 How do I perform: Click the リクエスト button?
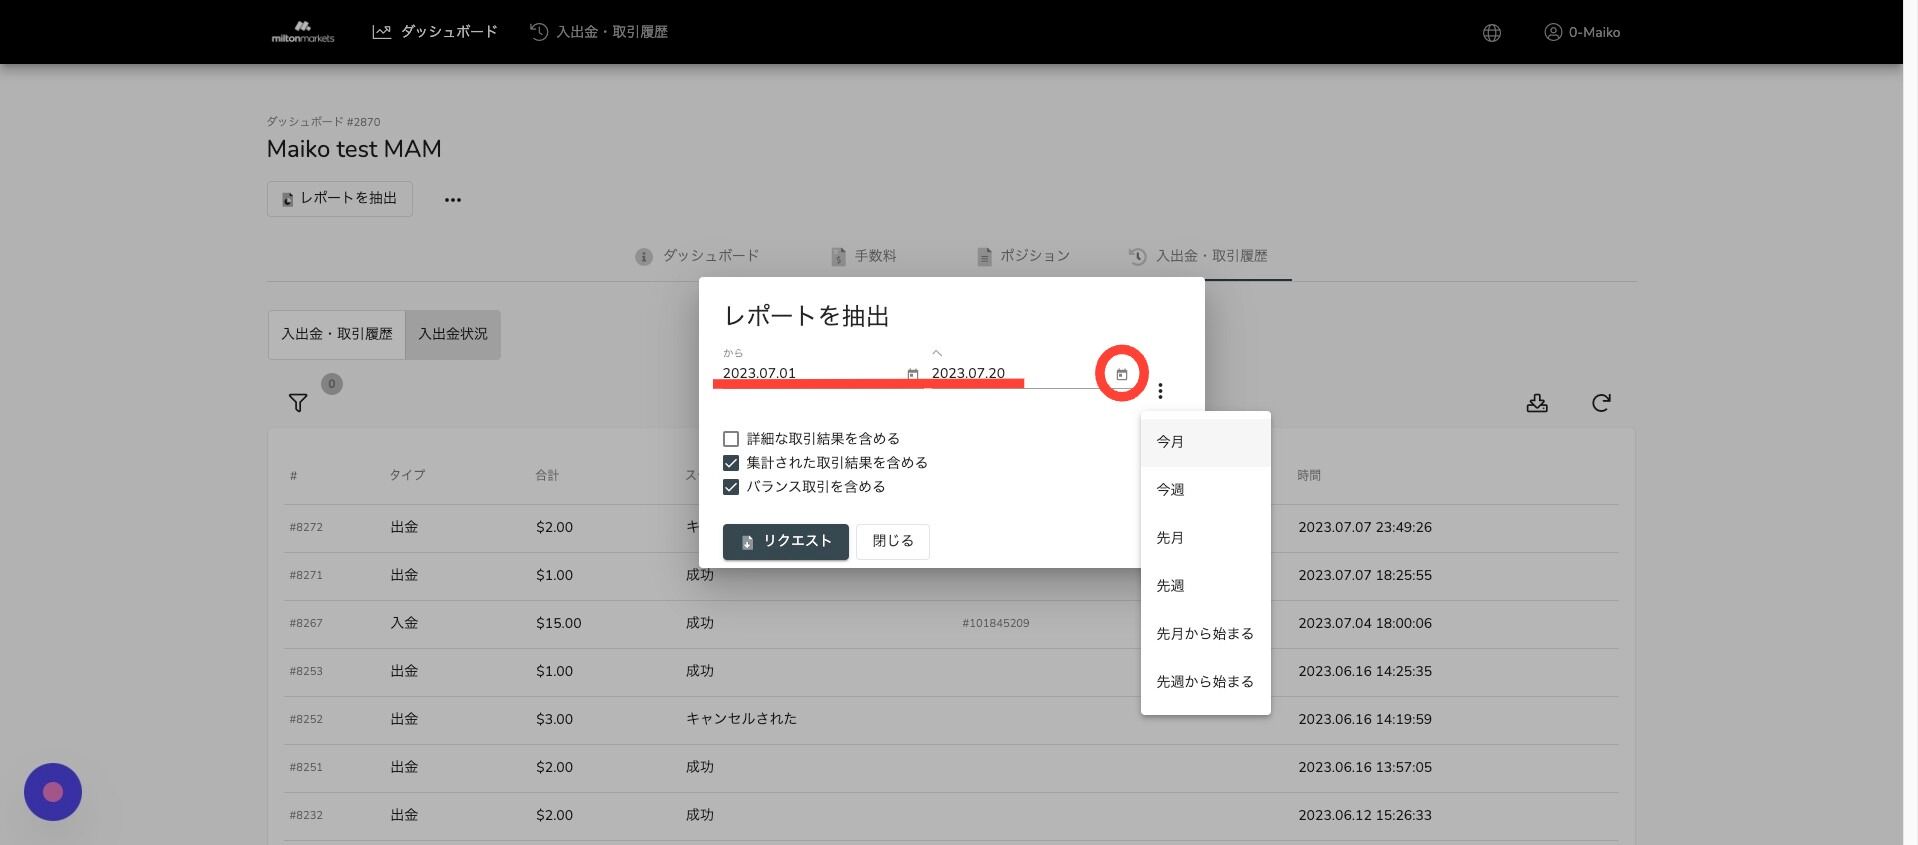(x=786, y=541)
